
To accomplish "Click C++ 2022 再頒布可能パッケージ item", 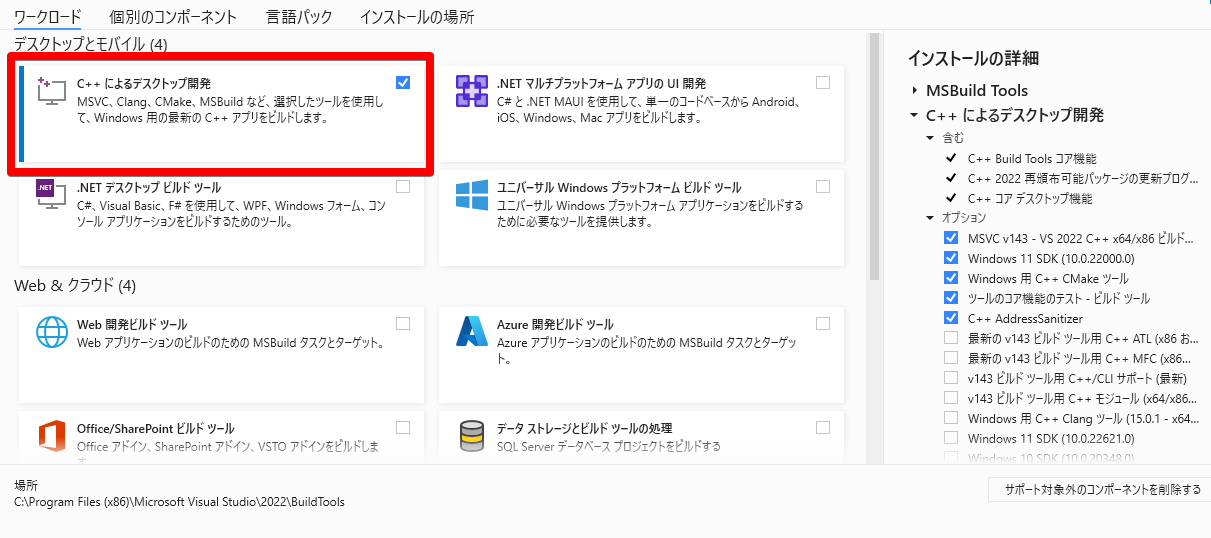I will pos(1083,178).
